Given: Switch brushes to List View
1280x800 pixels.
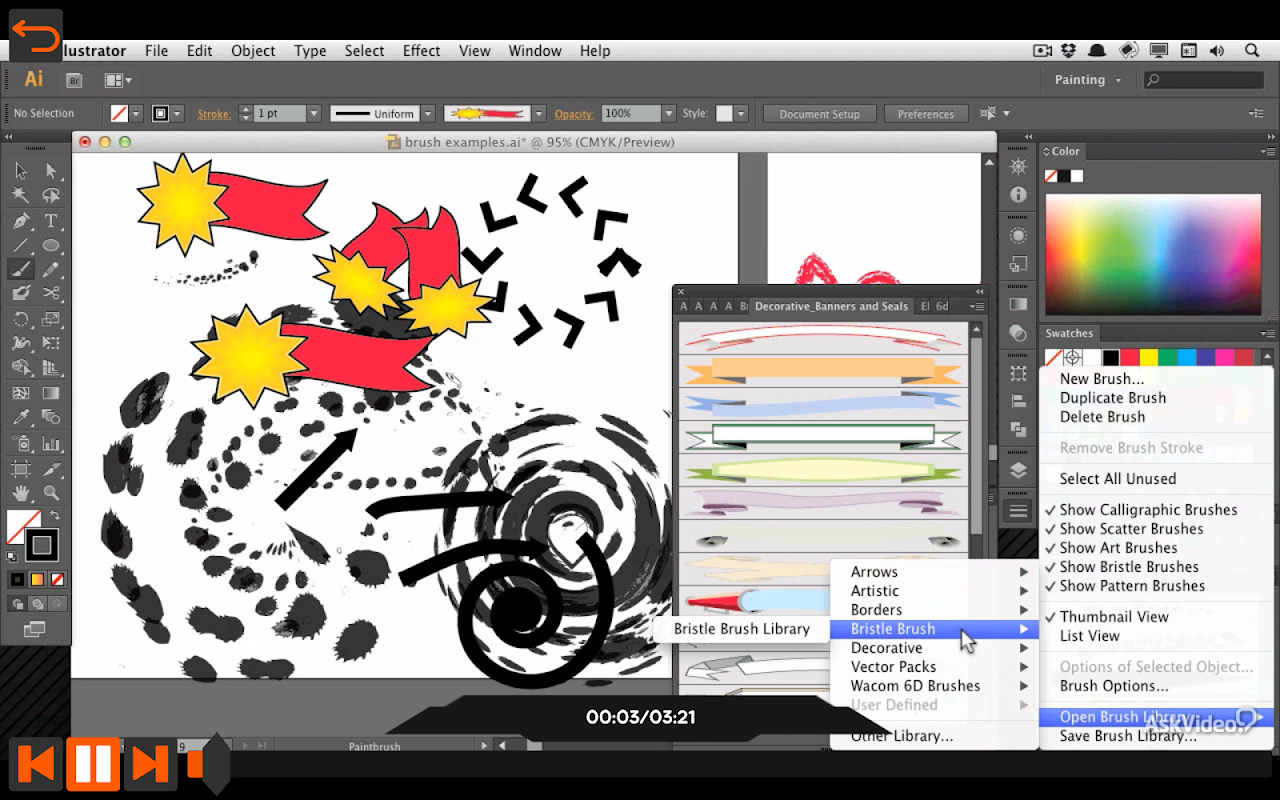Looking at the screenshot, I should (x=1089, y=636).
